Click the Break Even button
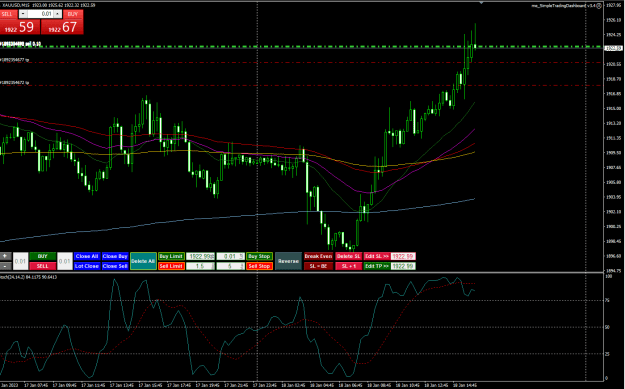 click(x=318, y=256)
